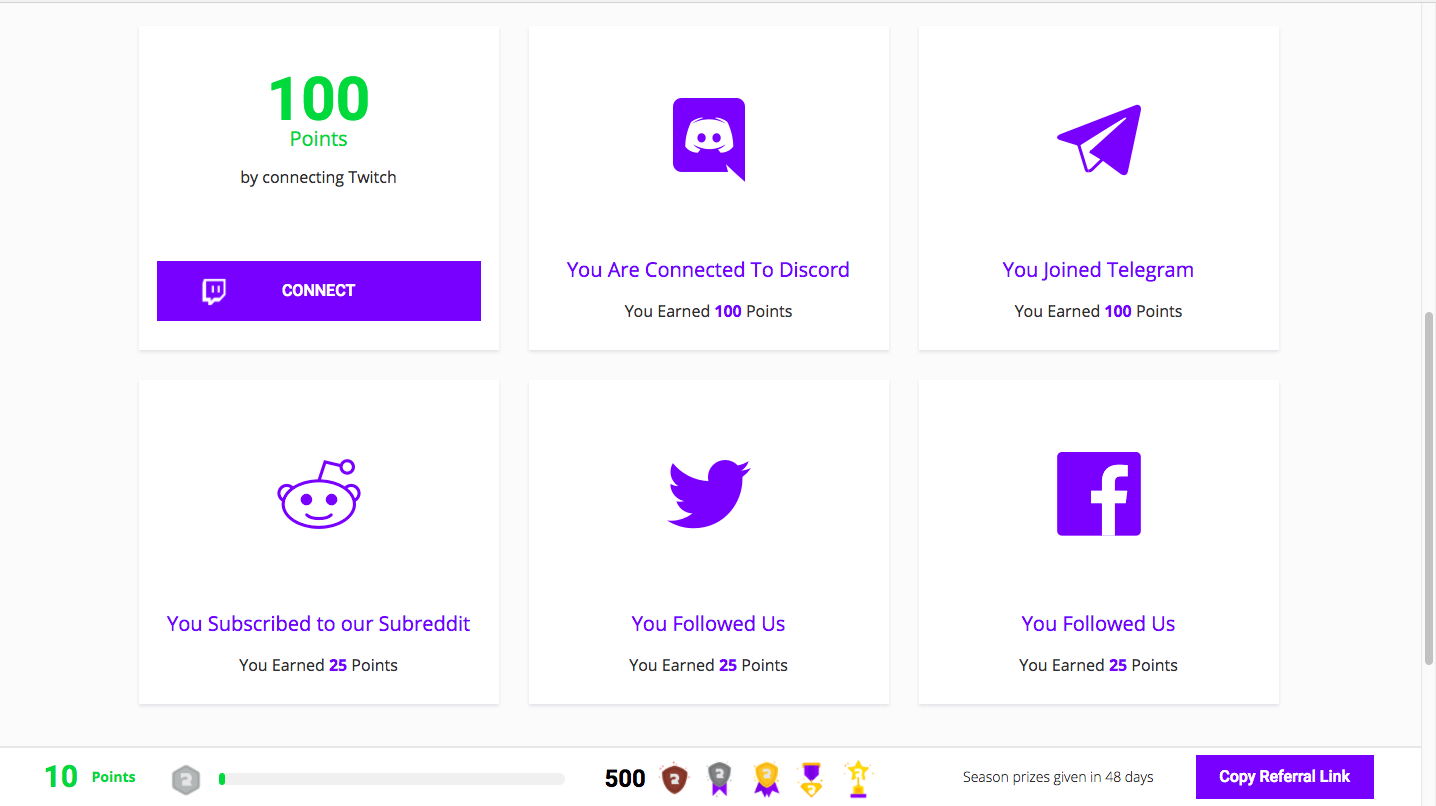The height and width of the screenshot is (806, 1436).
Task: Click the gold ribbon medal badge
Action: 766,778
